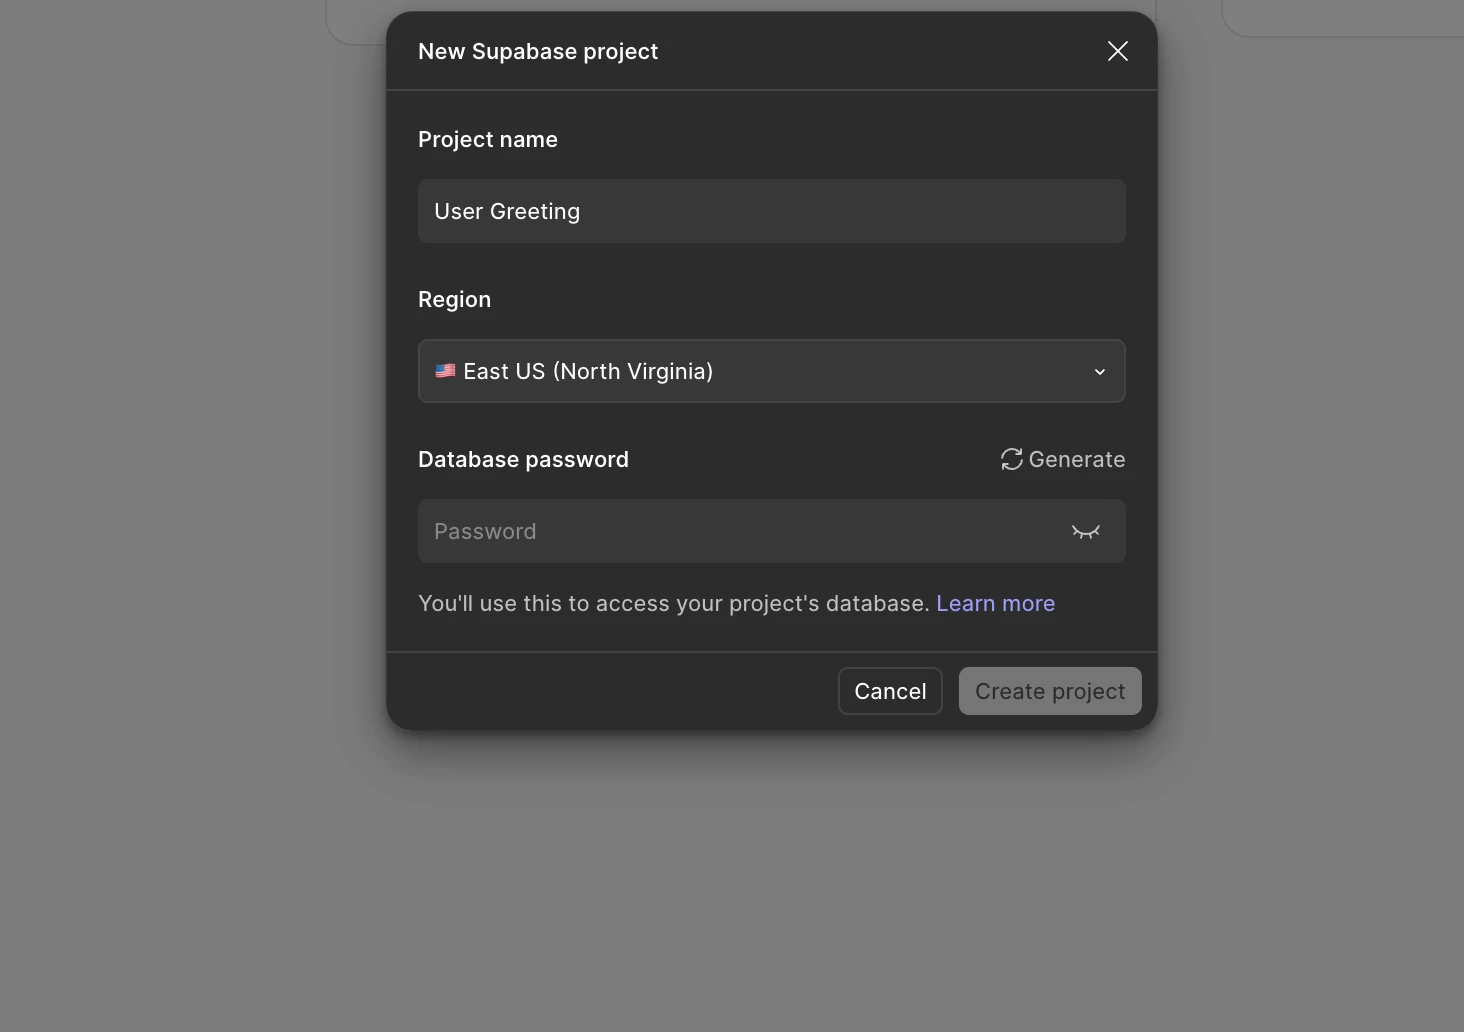Click the helper text about database access
Viewport: 1464px width, 1032px height.
point(673,603)
